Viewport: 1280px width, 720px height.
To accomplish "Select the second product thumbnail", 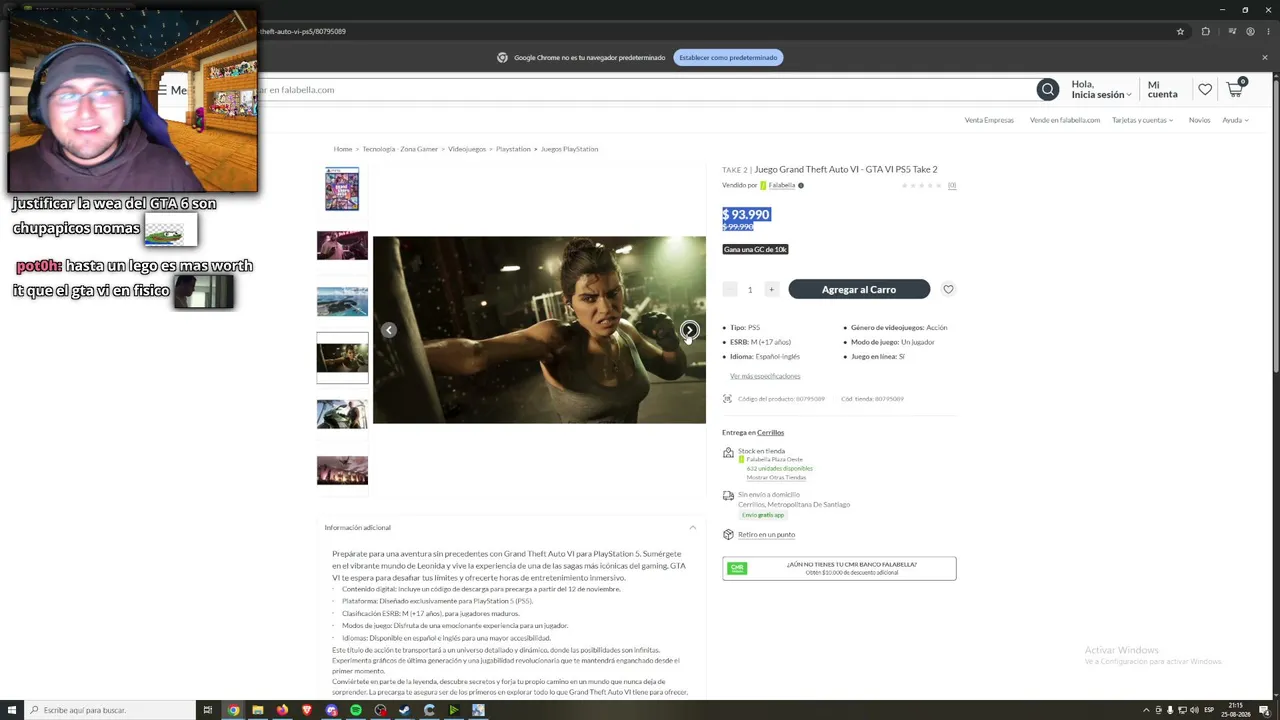I will pos(342,245).
